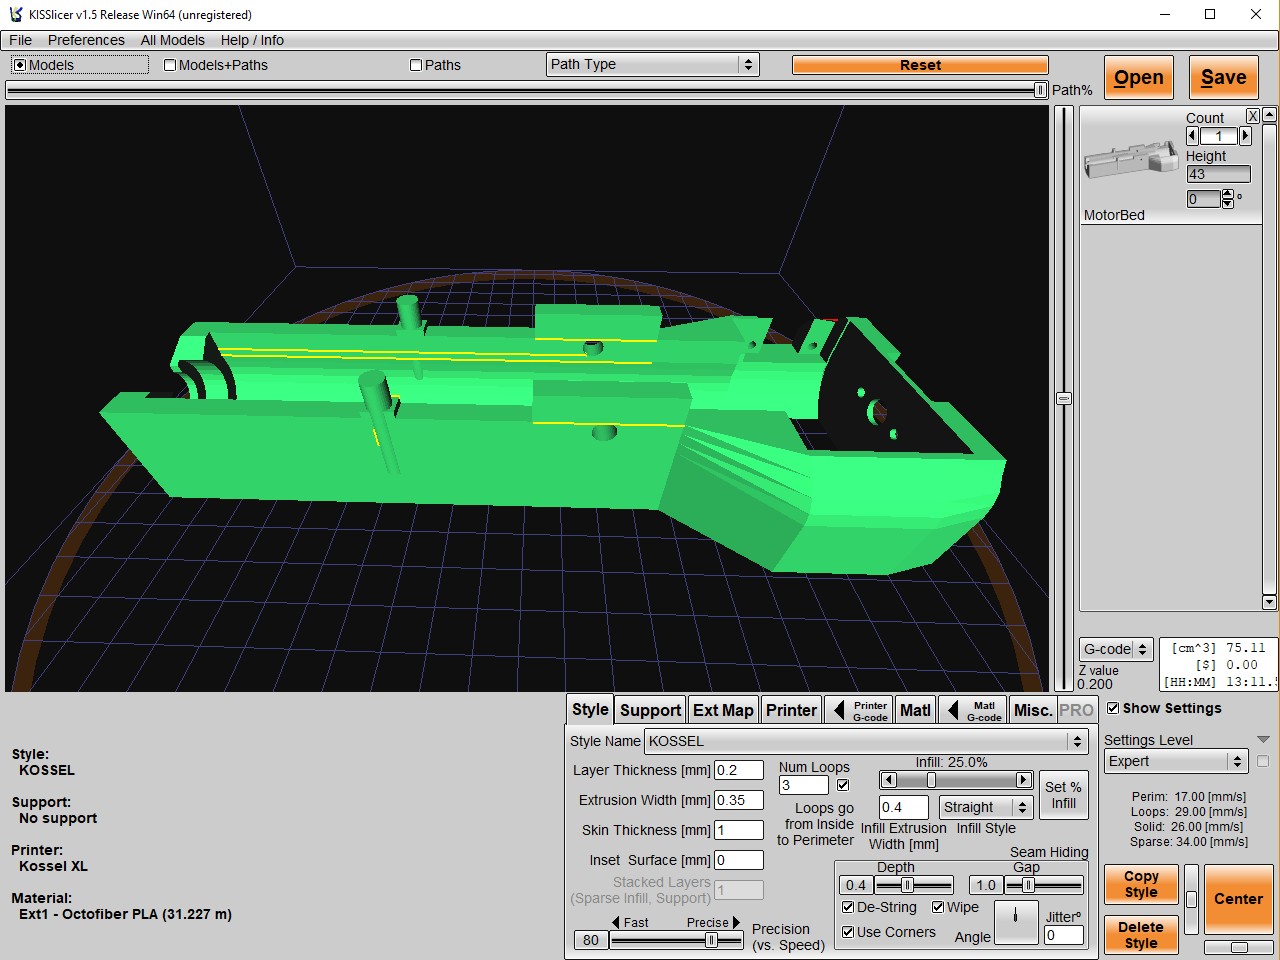This screenshot has width=1280, height=960.
Task: Open the All Models menu
Action: coord(172,40)
